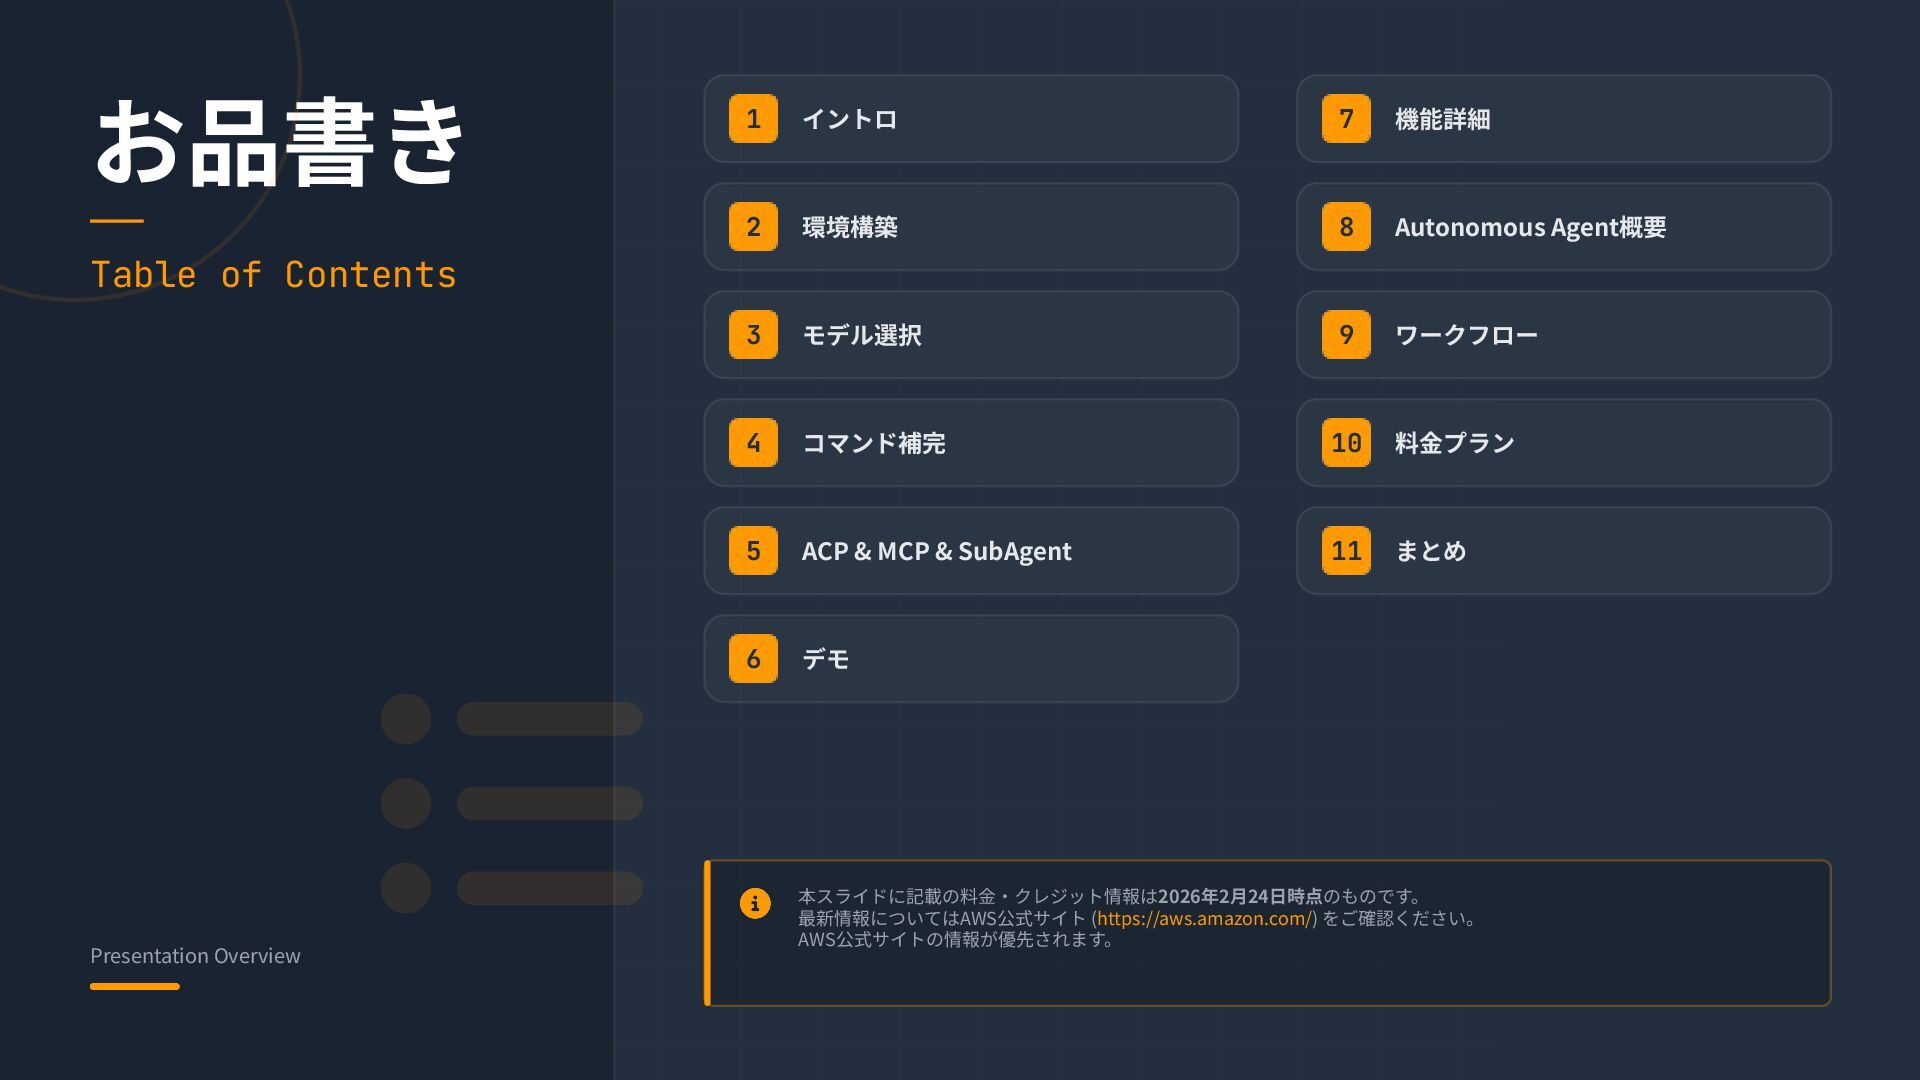Click the orange number 1 badge
The image size is (1920, 1080).
coord(753,119)
